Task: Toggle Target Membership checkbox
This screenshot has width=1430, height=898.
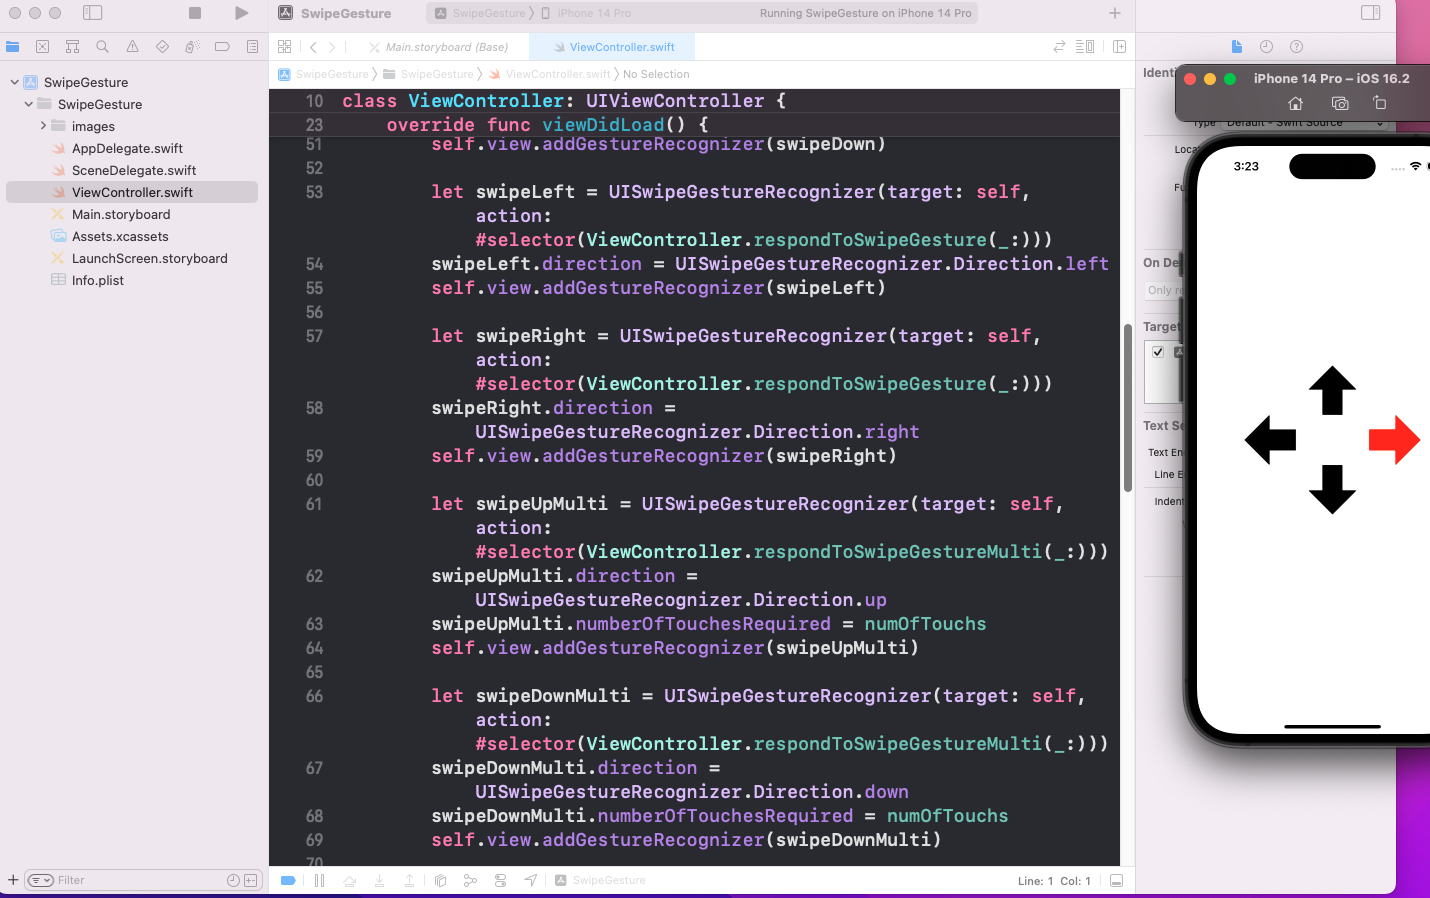Action: click(x=1158, y=352)
